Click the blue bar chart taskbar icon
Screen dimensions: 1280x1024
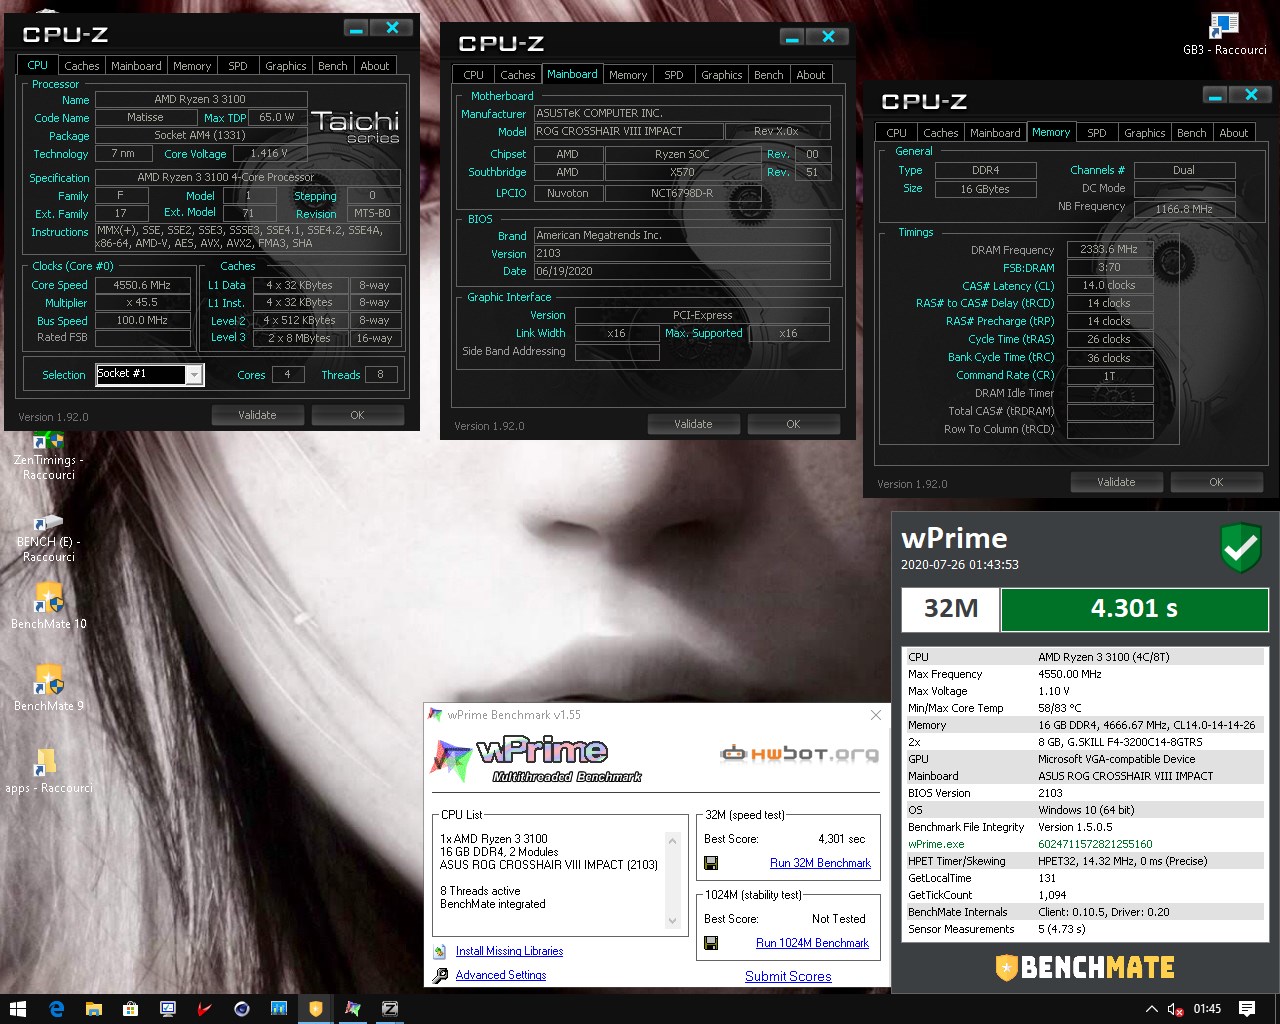tap(278, 1009)
